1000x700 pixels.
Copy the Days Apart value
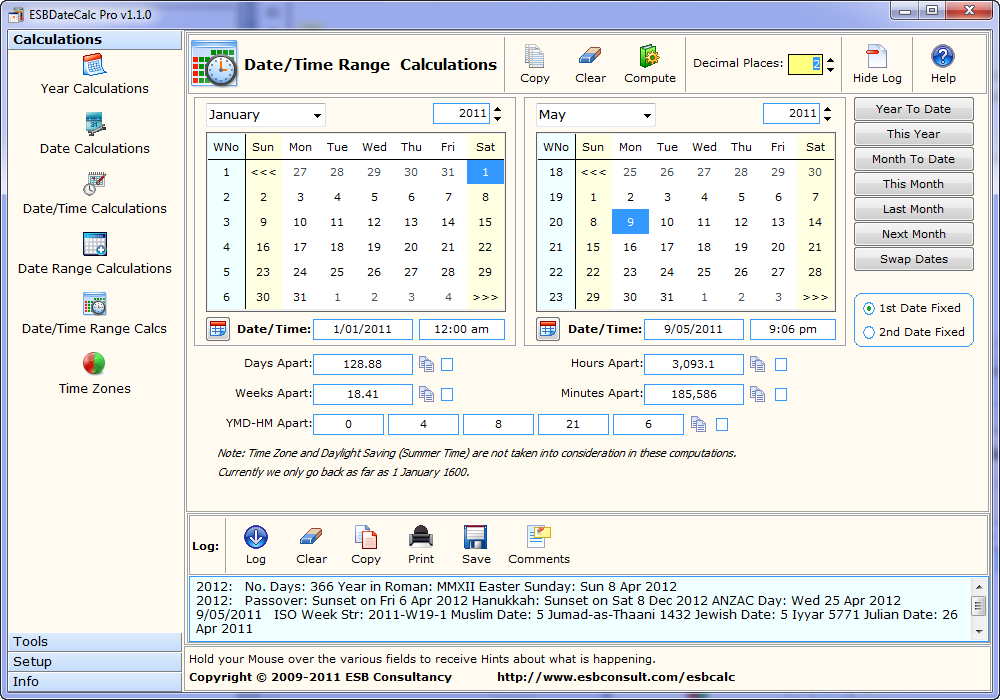pyautogui.click(x=427, y=364)
